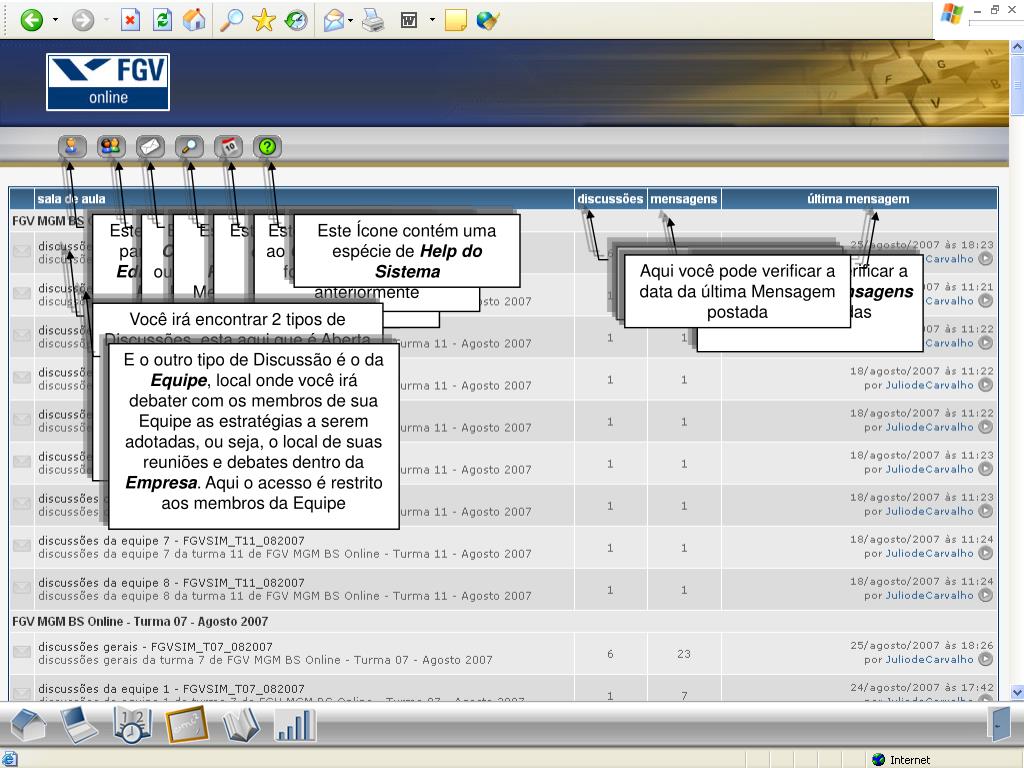1024x768 pixels.
Task: Click the browser Favorites star button
Action: pyautogui.click(x=264, y=20)
